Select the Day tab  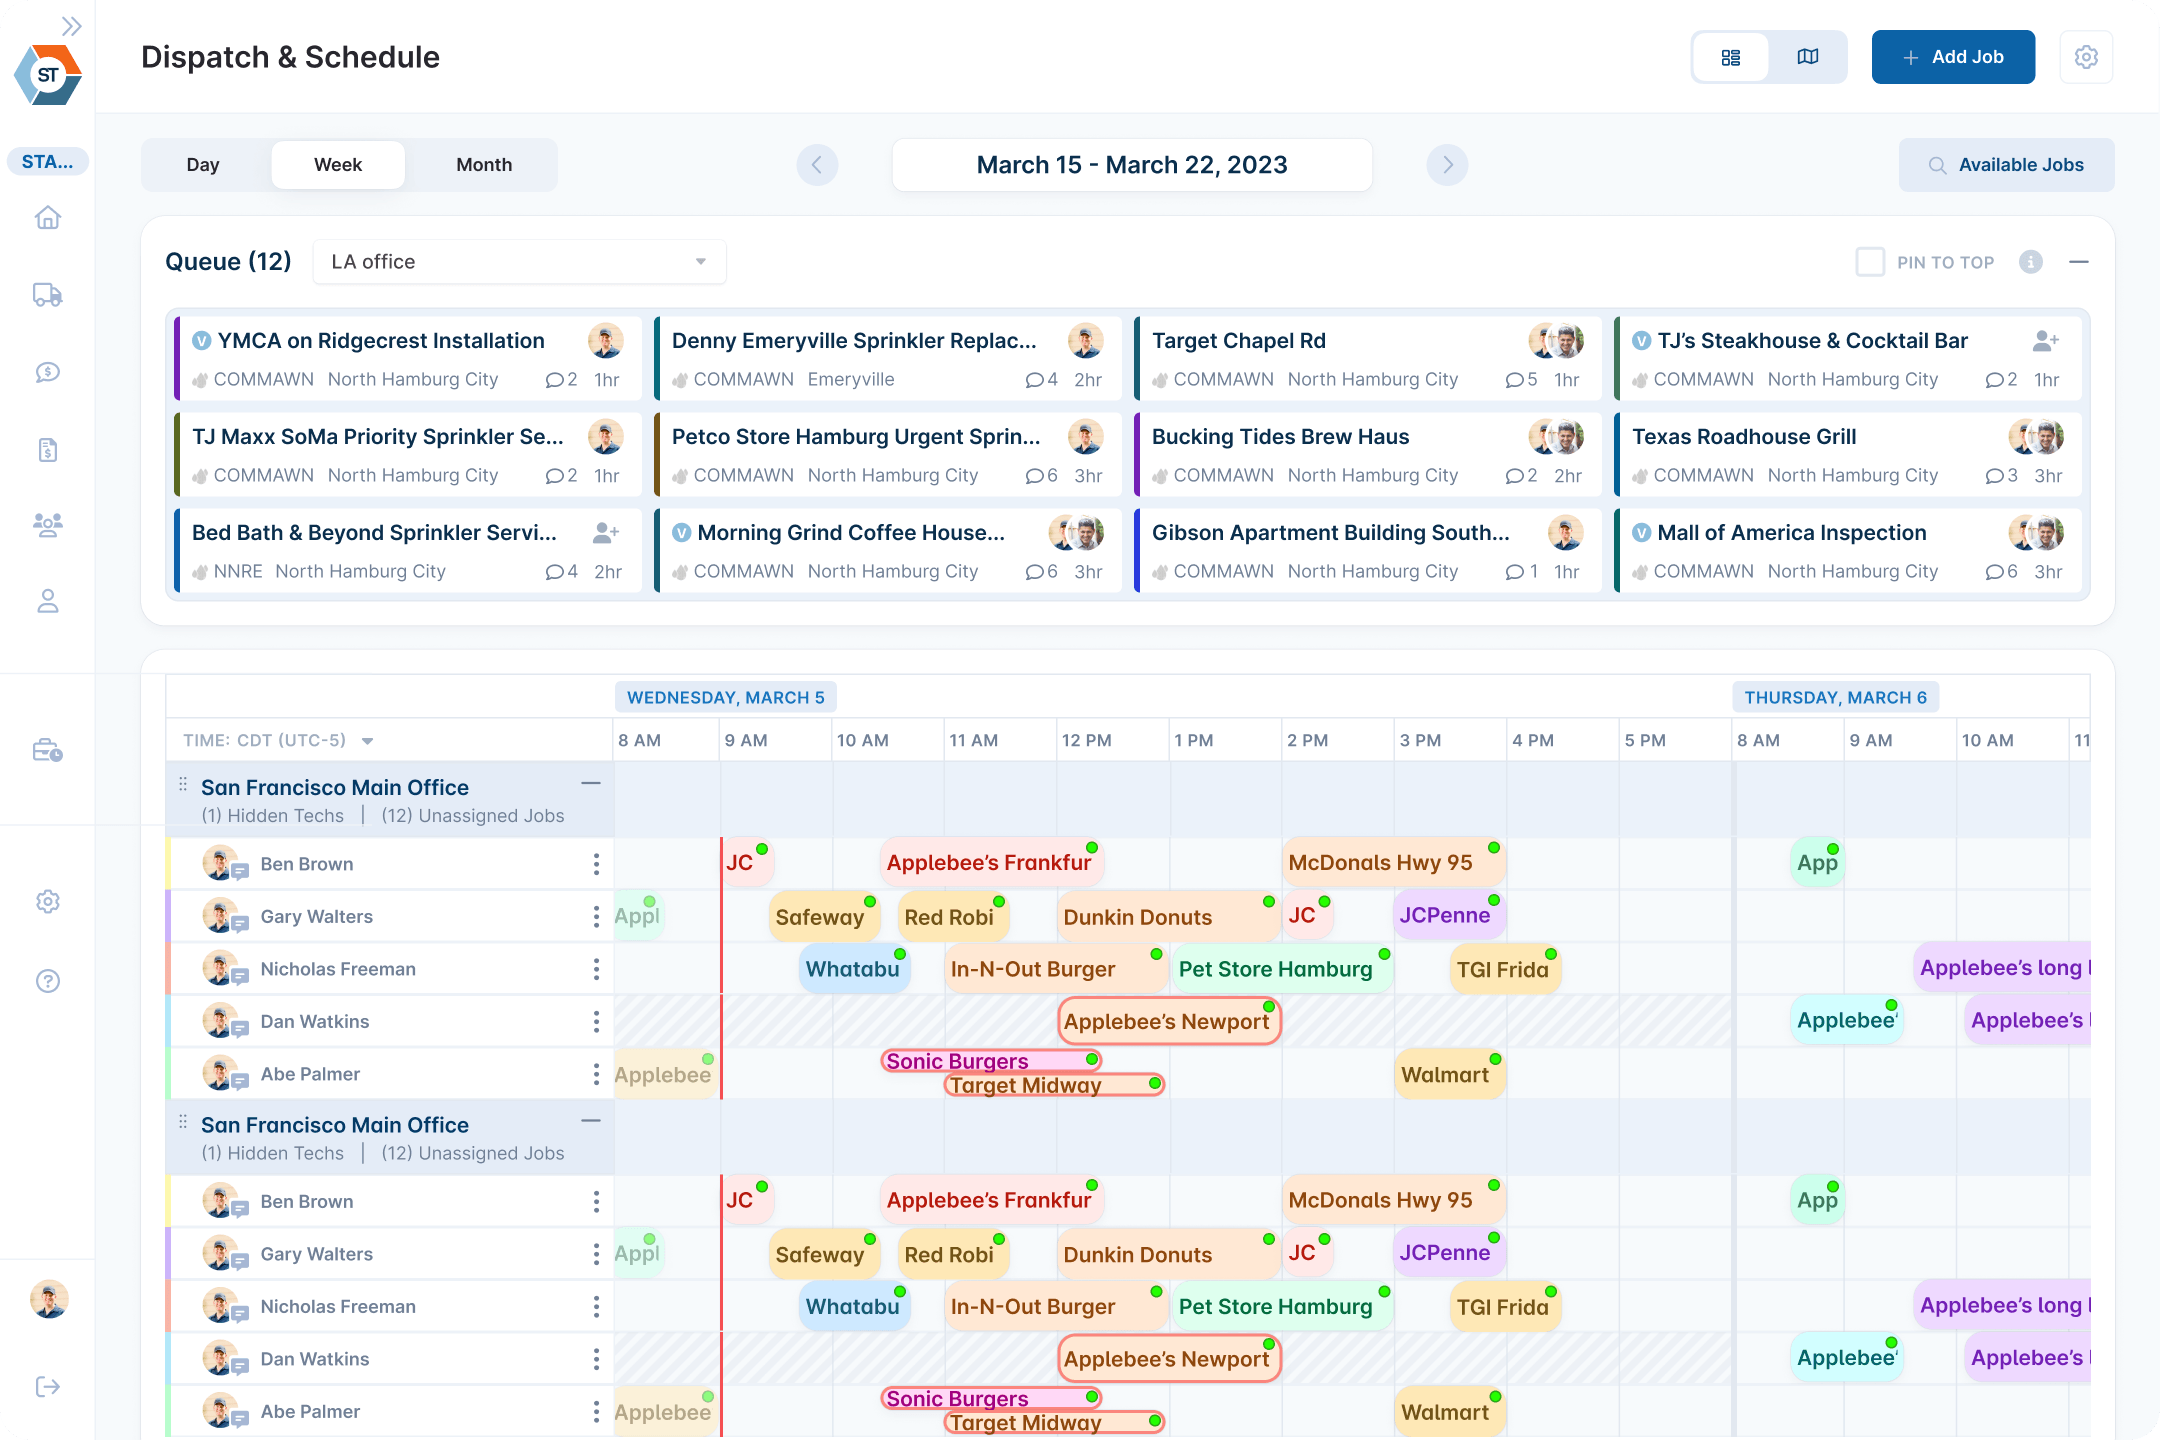(x=203, y=165)
